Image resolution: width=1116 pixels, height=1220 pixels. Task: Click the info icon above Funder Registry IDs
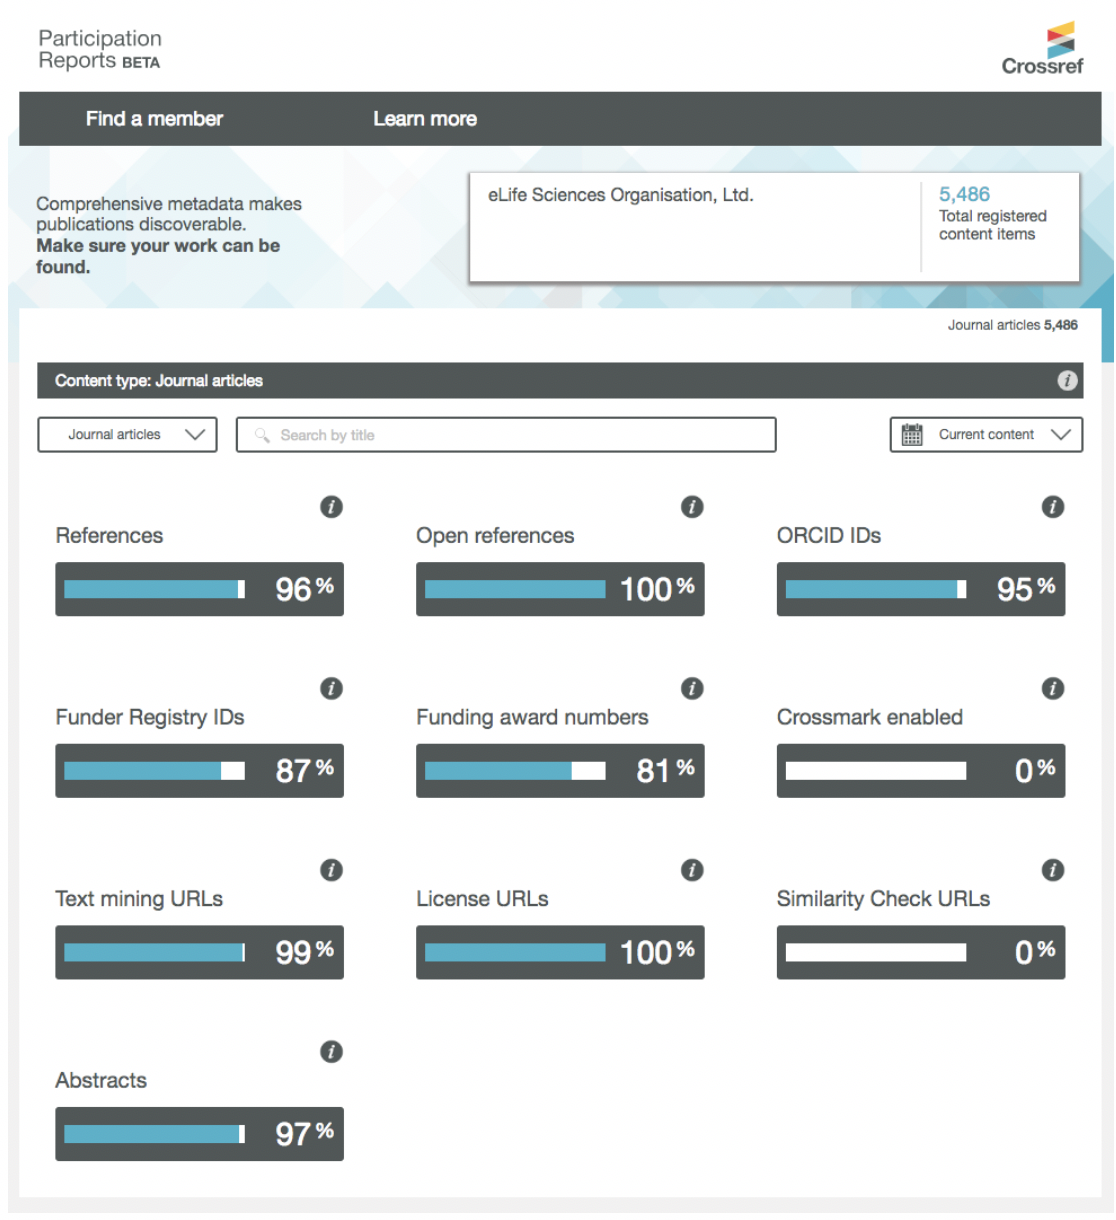(x=330, y=688)
